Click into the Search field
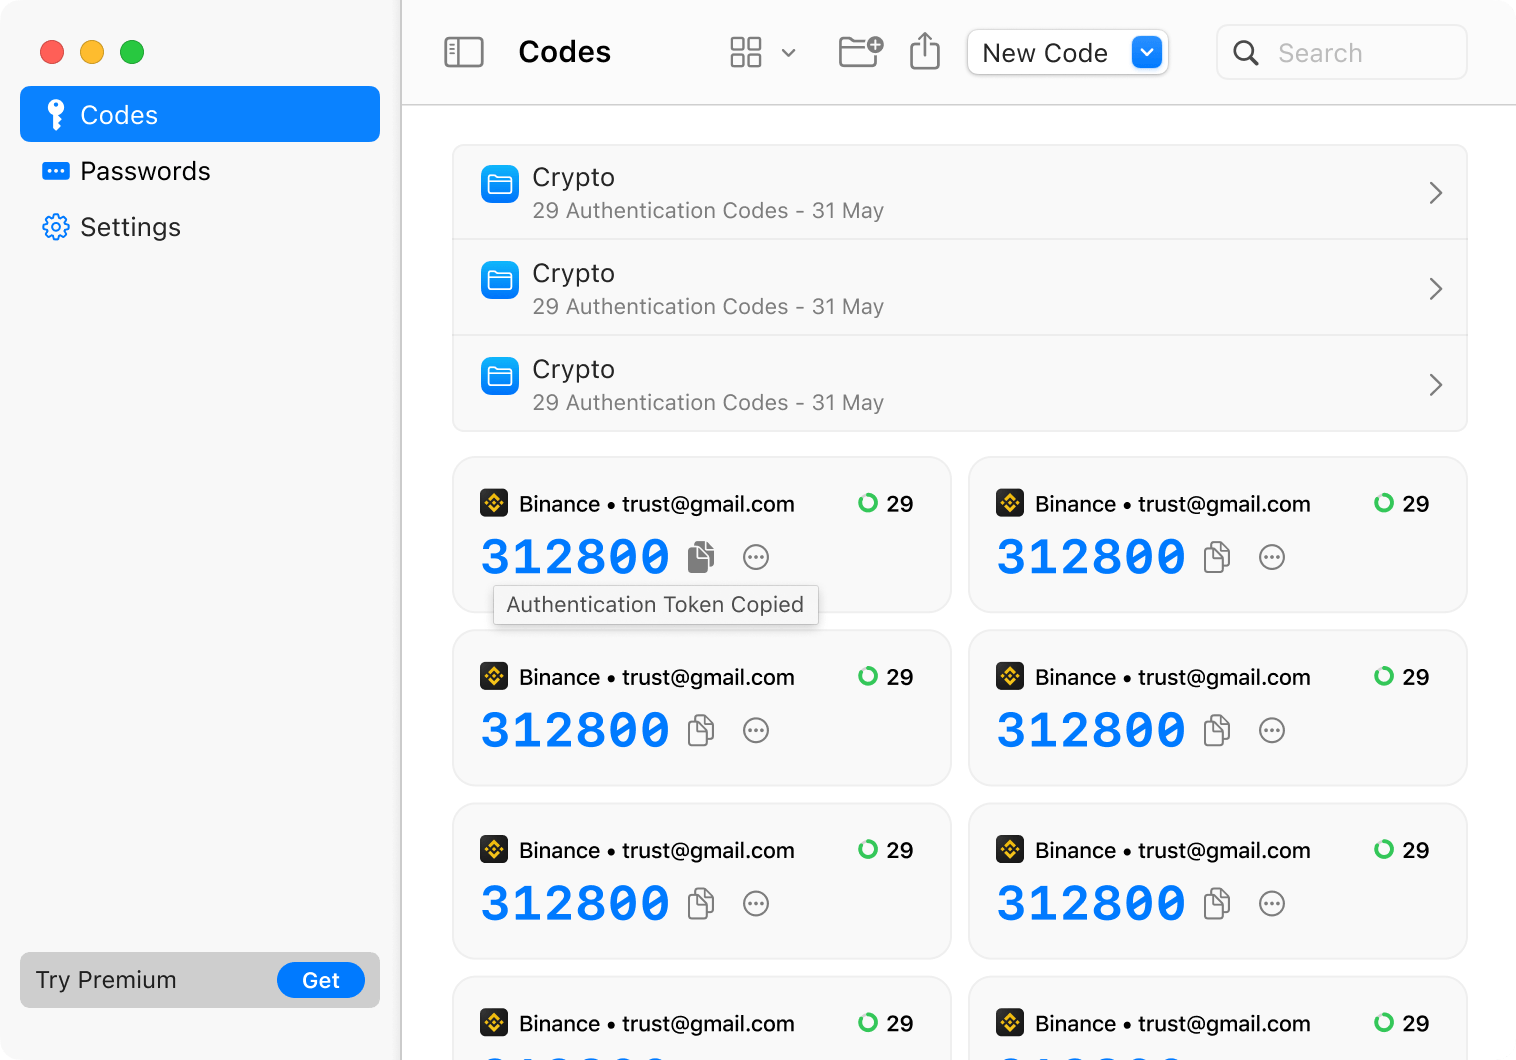 tap(1342, 52)
